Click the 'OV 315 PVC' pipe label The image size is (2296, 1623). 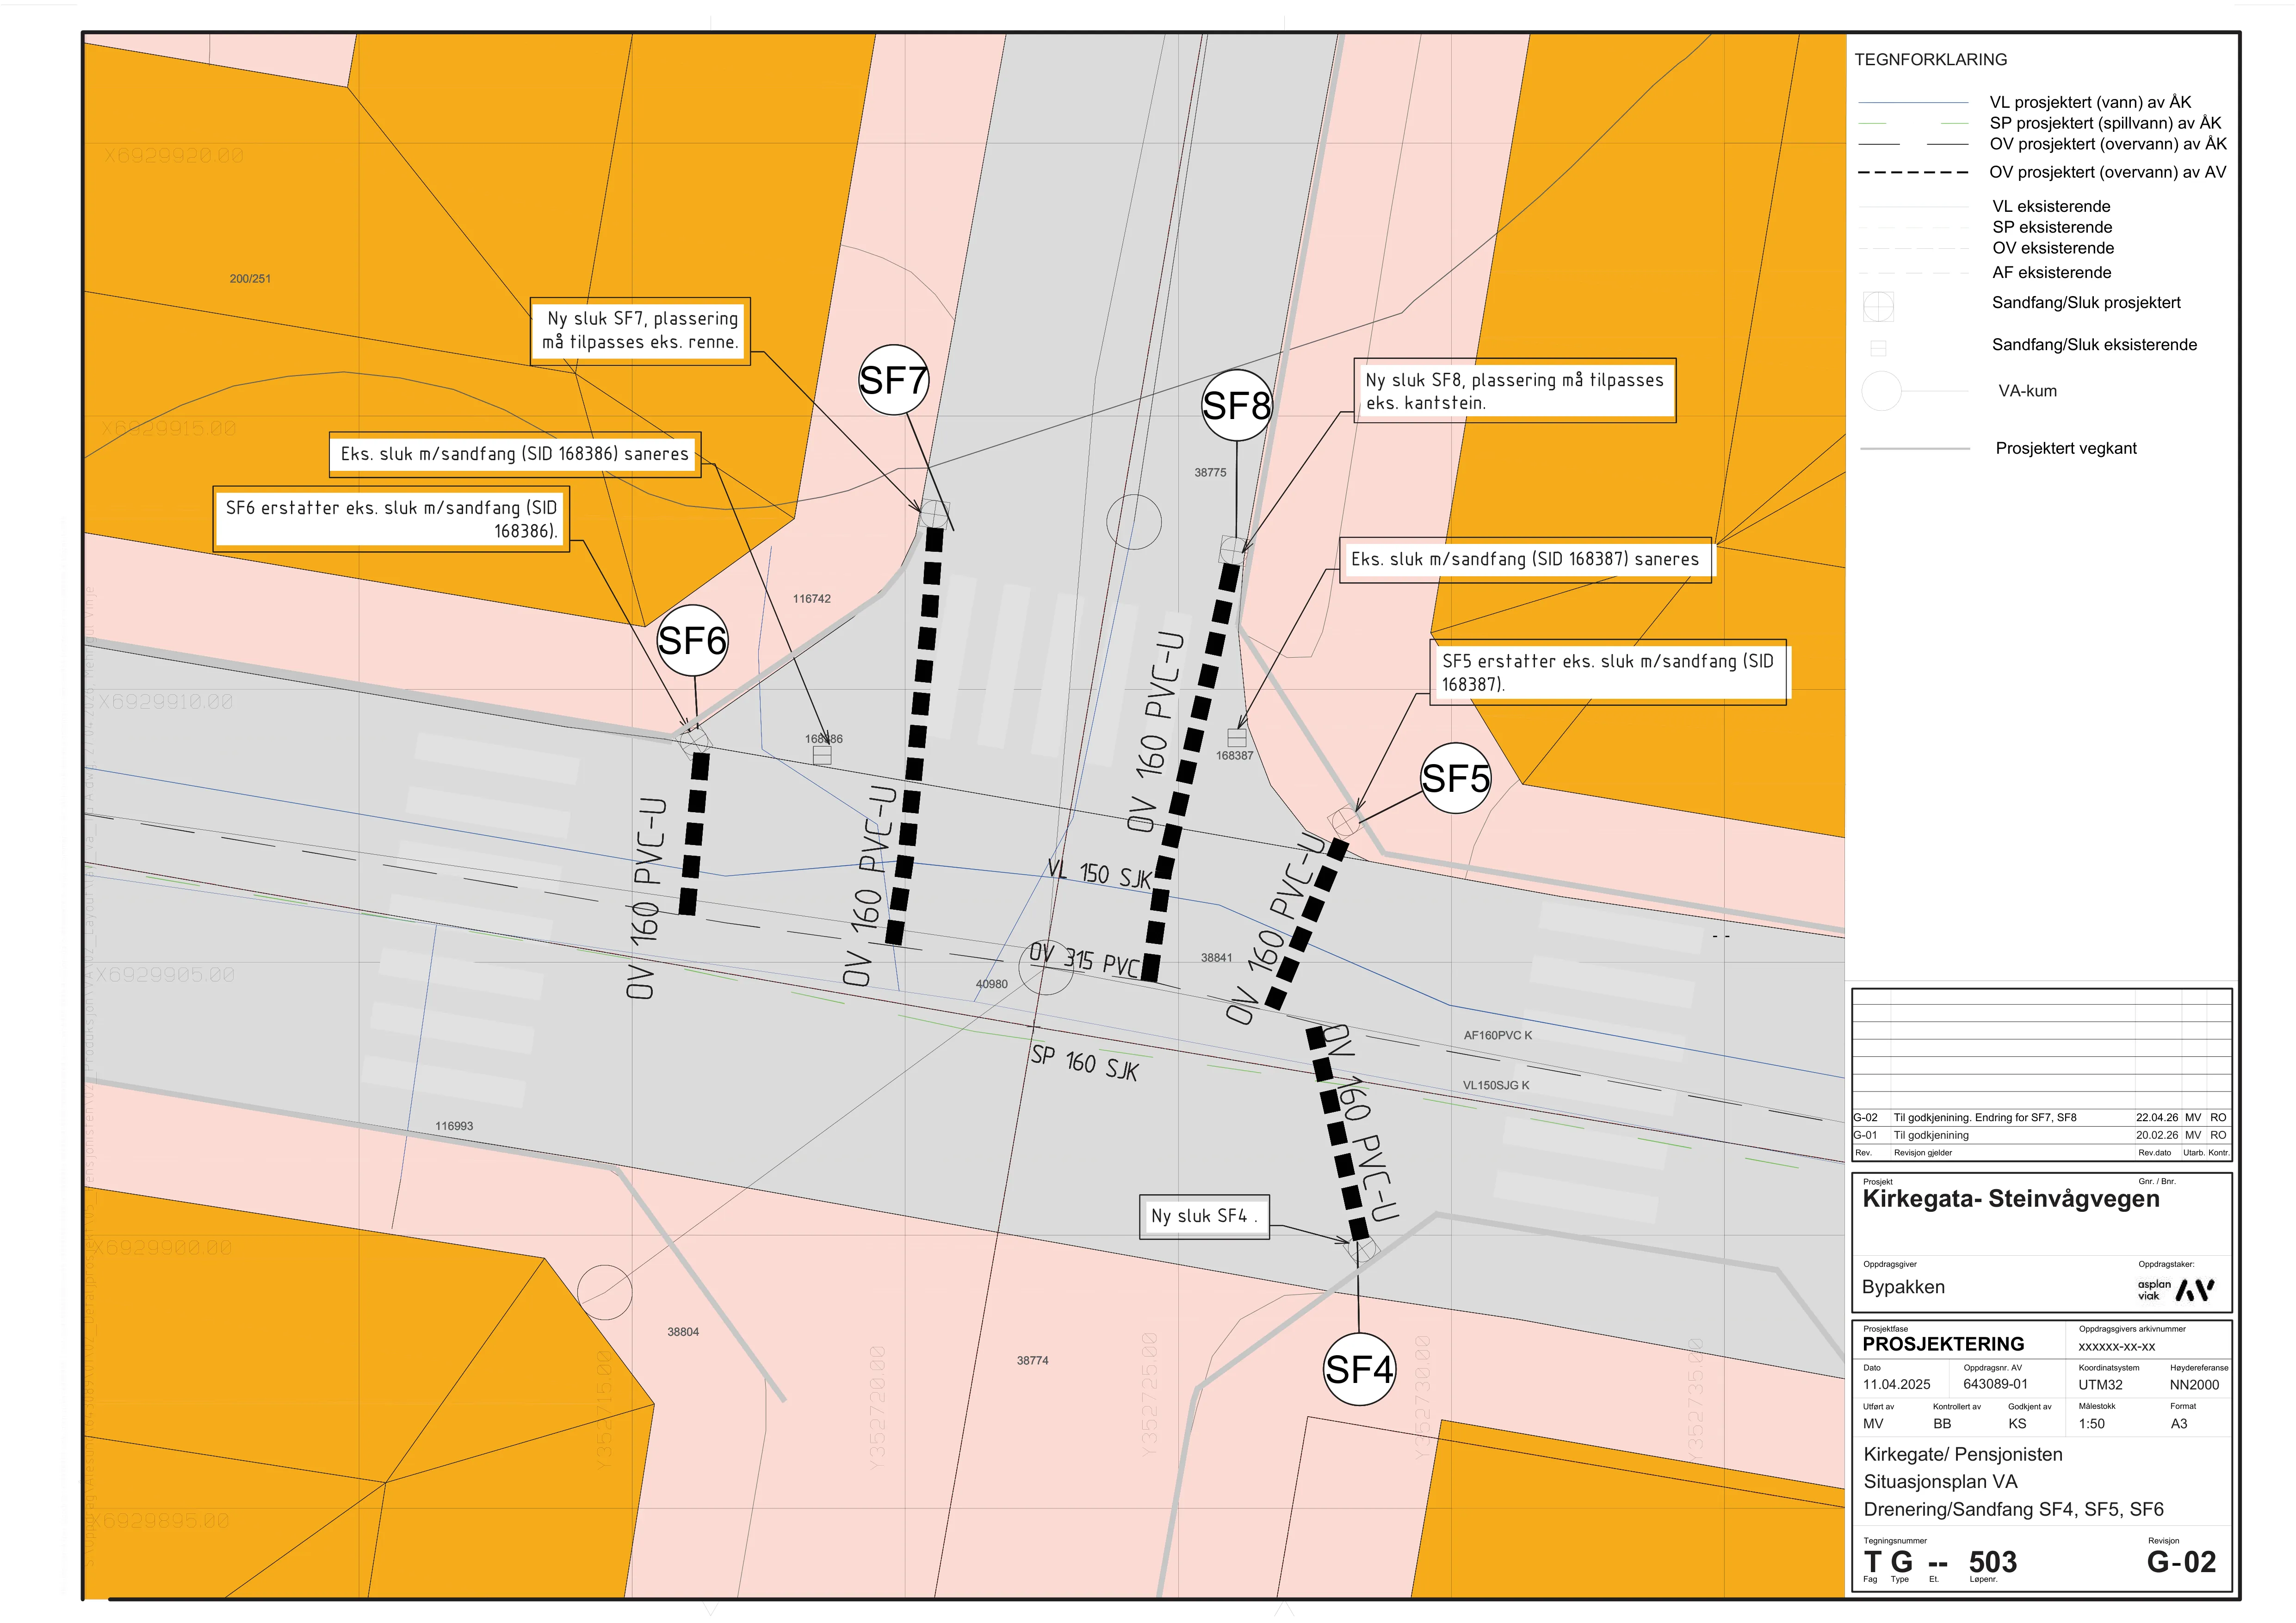pyautogui.click(x=1085, y=959)
